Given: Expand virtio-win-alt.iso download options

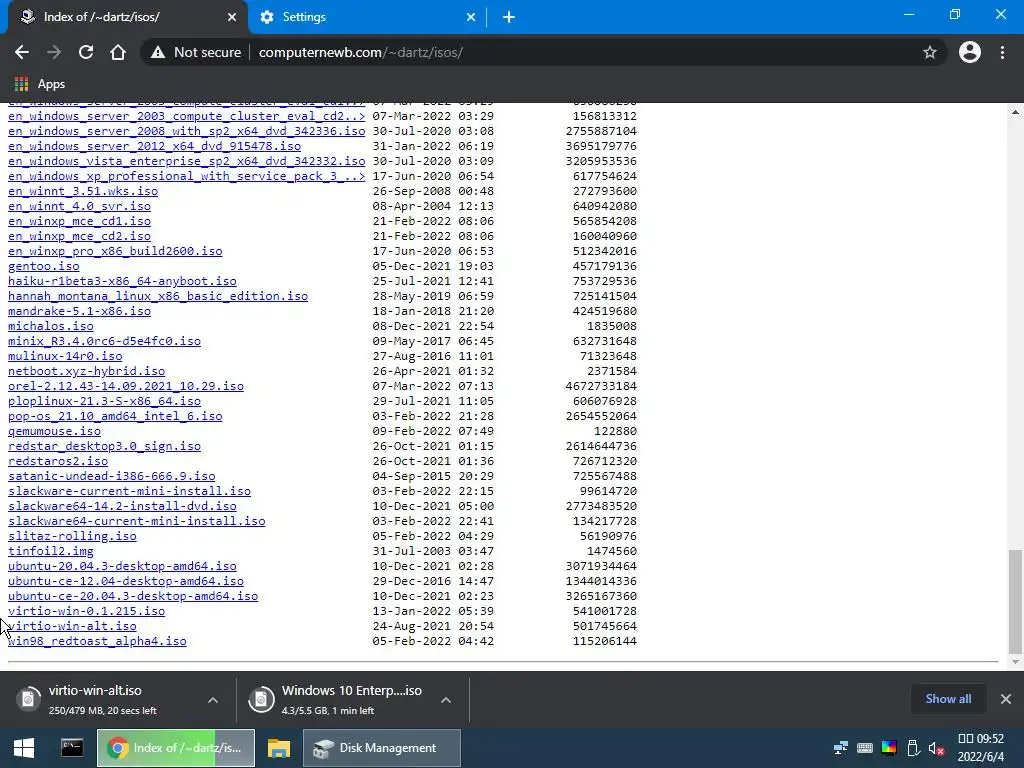Looking at the screenshot, I should (x=213, y=700).
